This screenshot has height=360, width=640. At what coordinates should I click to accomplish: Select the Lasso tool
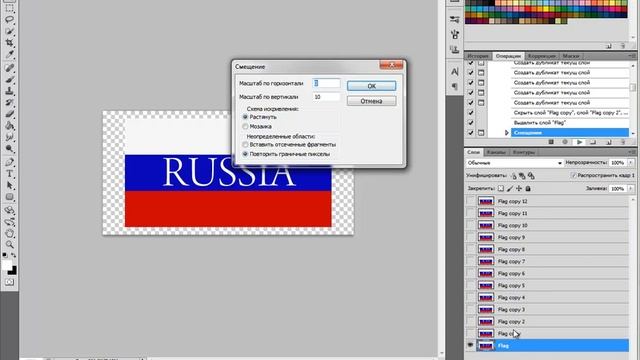pos(9,20)
